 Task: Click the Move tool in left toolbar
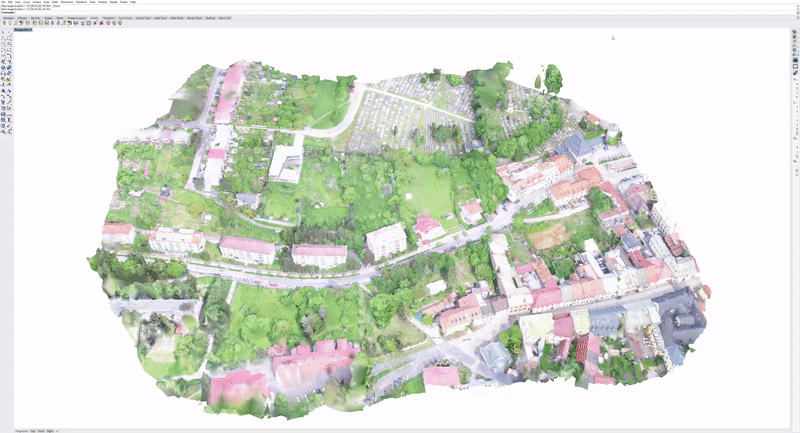click(x=3, y=110)
